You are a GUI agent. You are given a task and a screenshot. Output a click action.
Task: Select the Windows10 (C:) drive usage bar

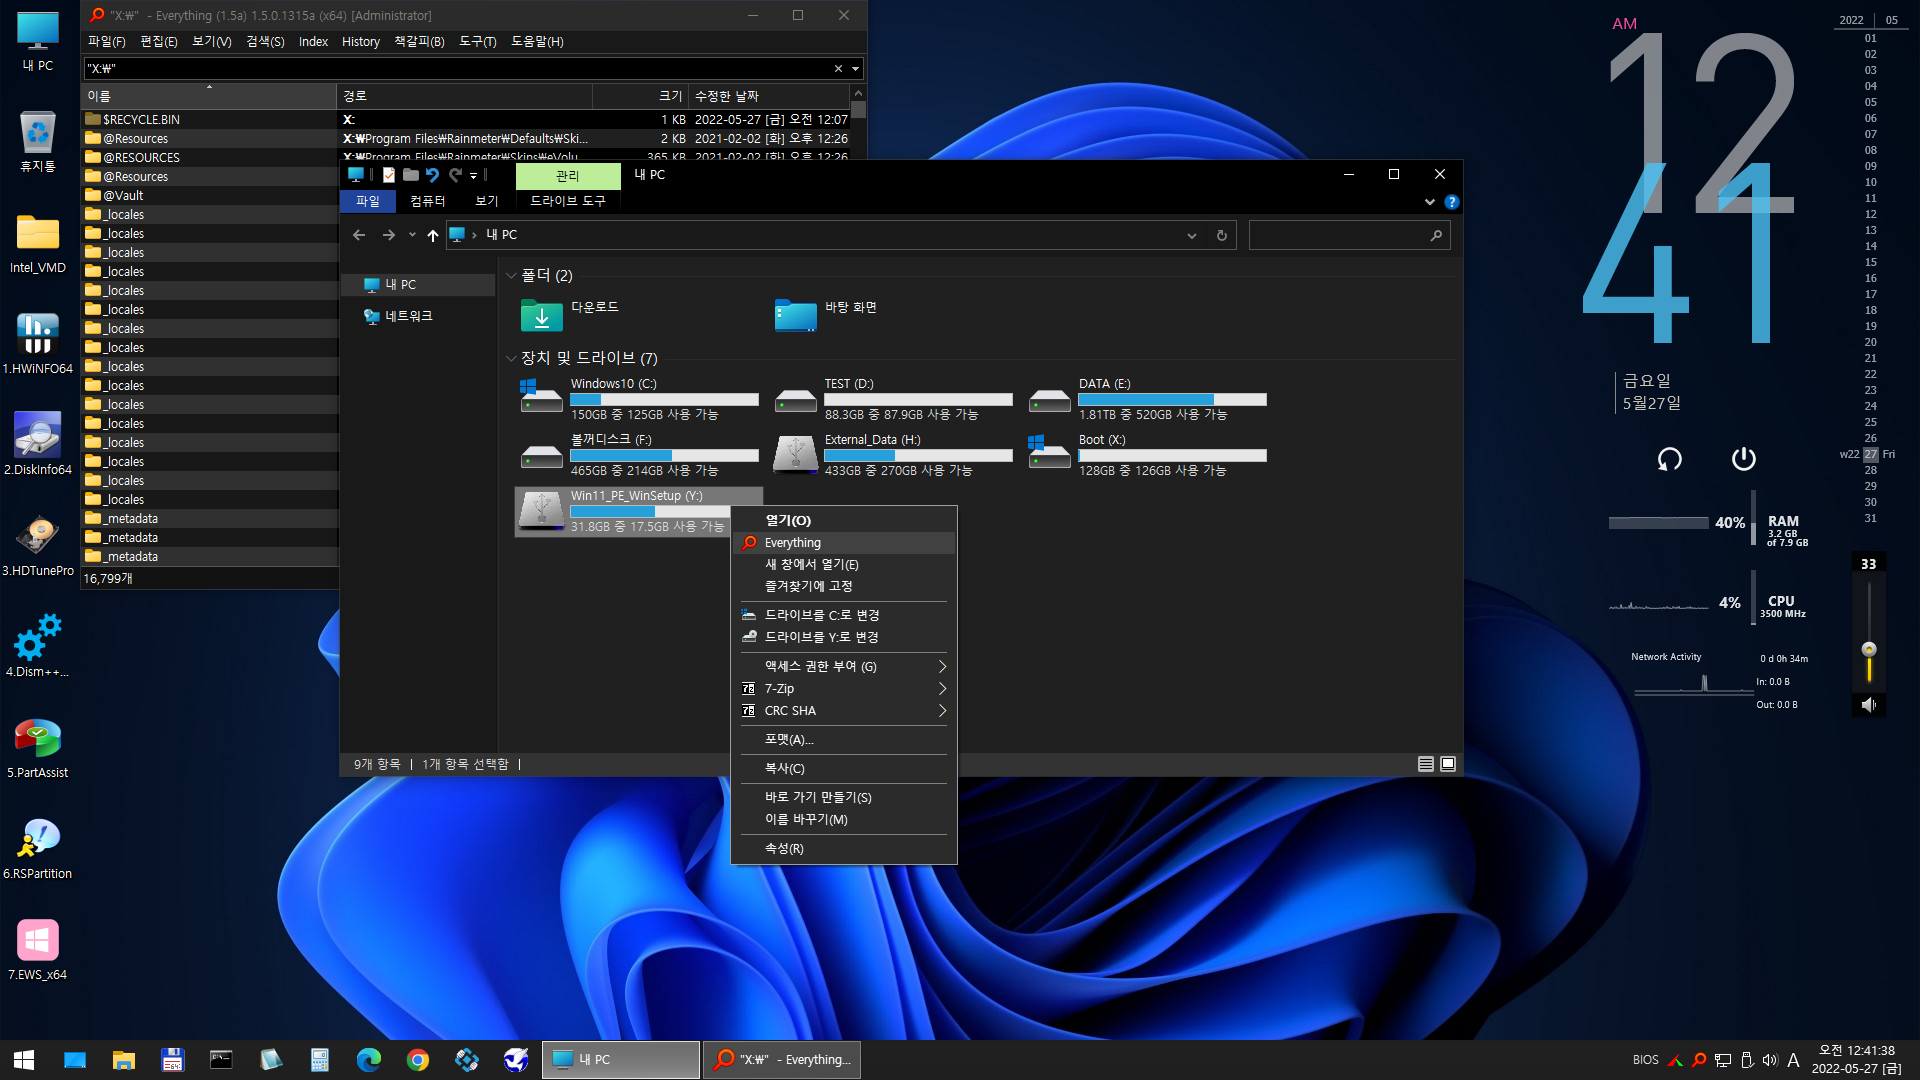click(664, 401)
